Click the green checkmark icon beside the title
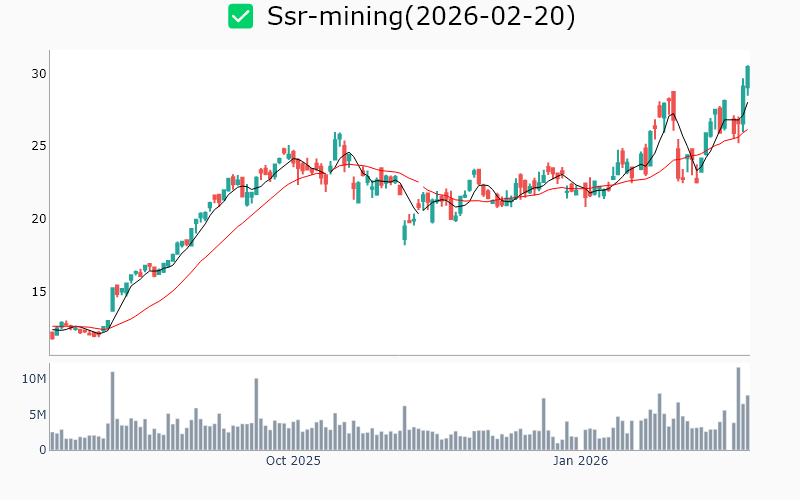Image resolution: width=800 pixels, height=500 pixels. [x=240, y=16]
